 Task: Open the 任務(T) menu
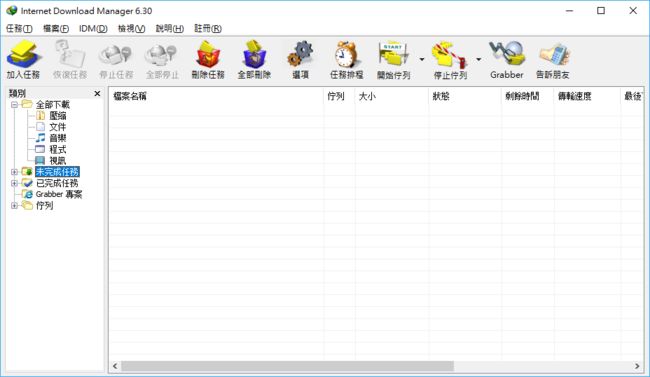pyautogui.click(x=19, y=28)
